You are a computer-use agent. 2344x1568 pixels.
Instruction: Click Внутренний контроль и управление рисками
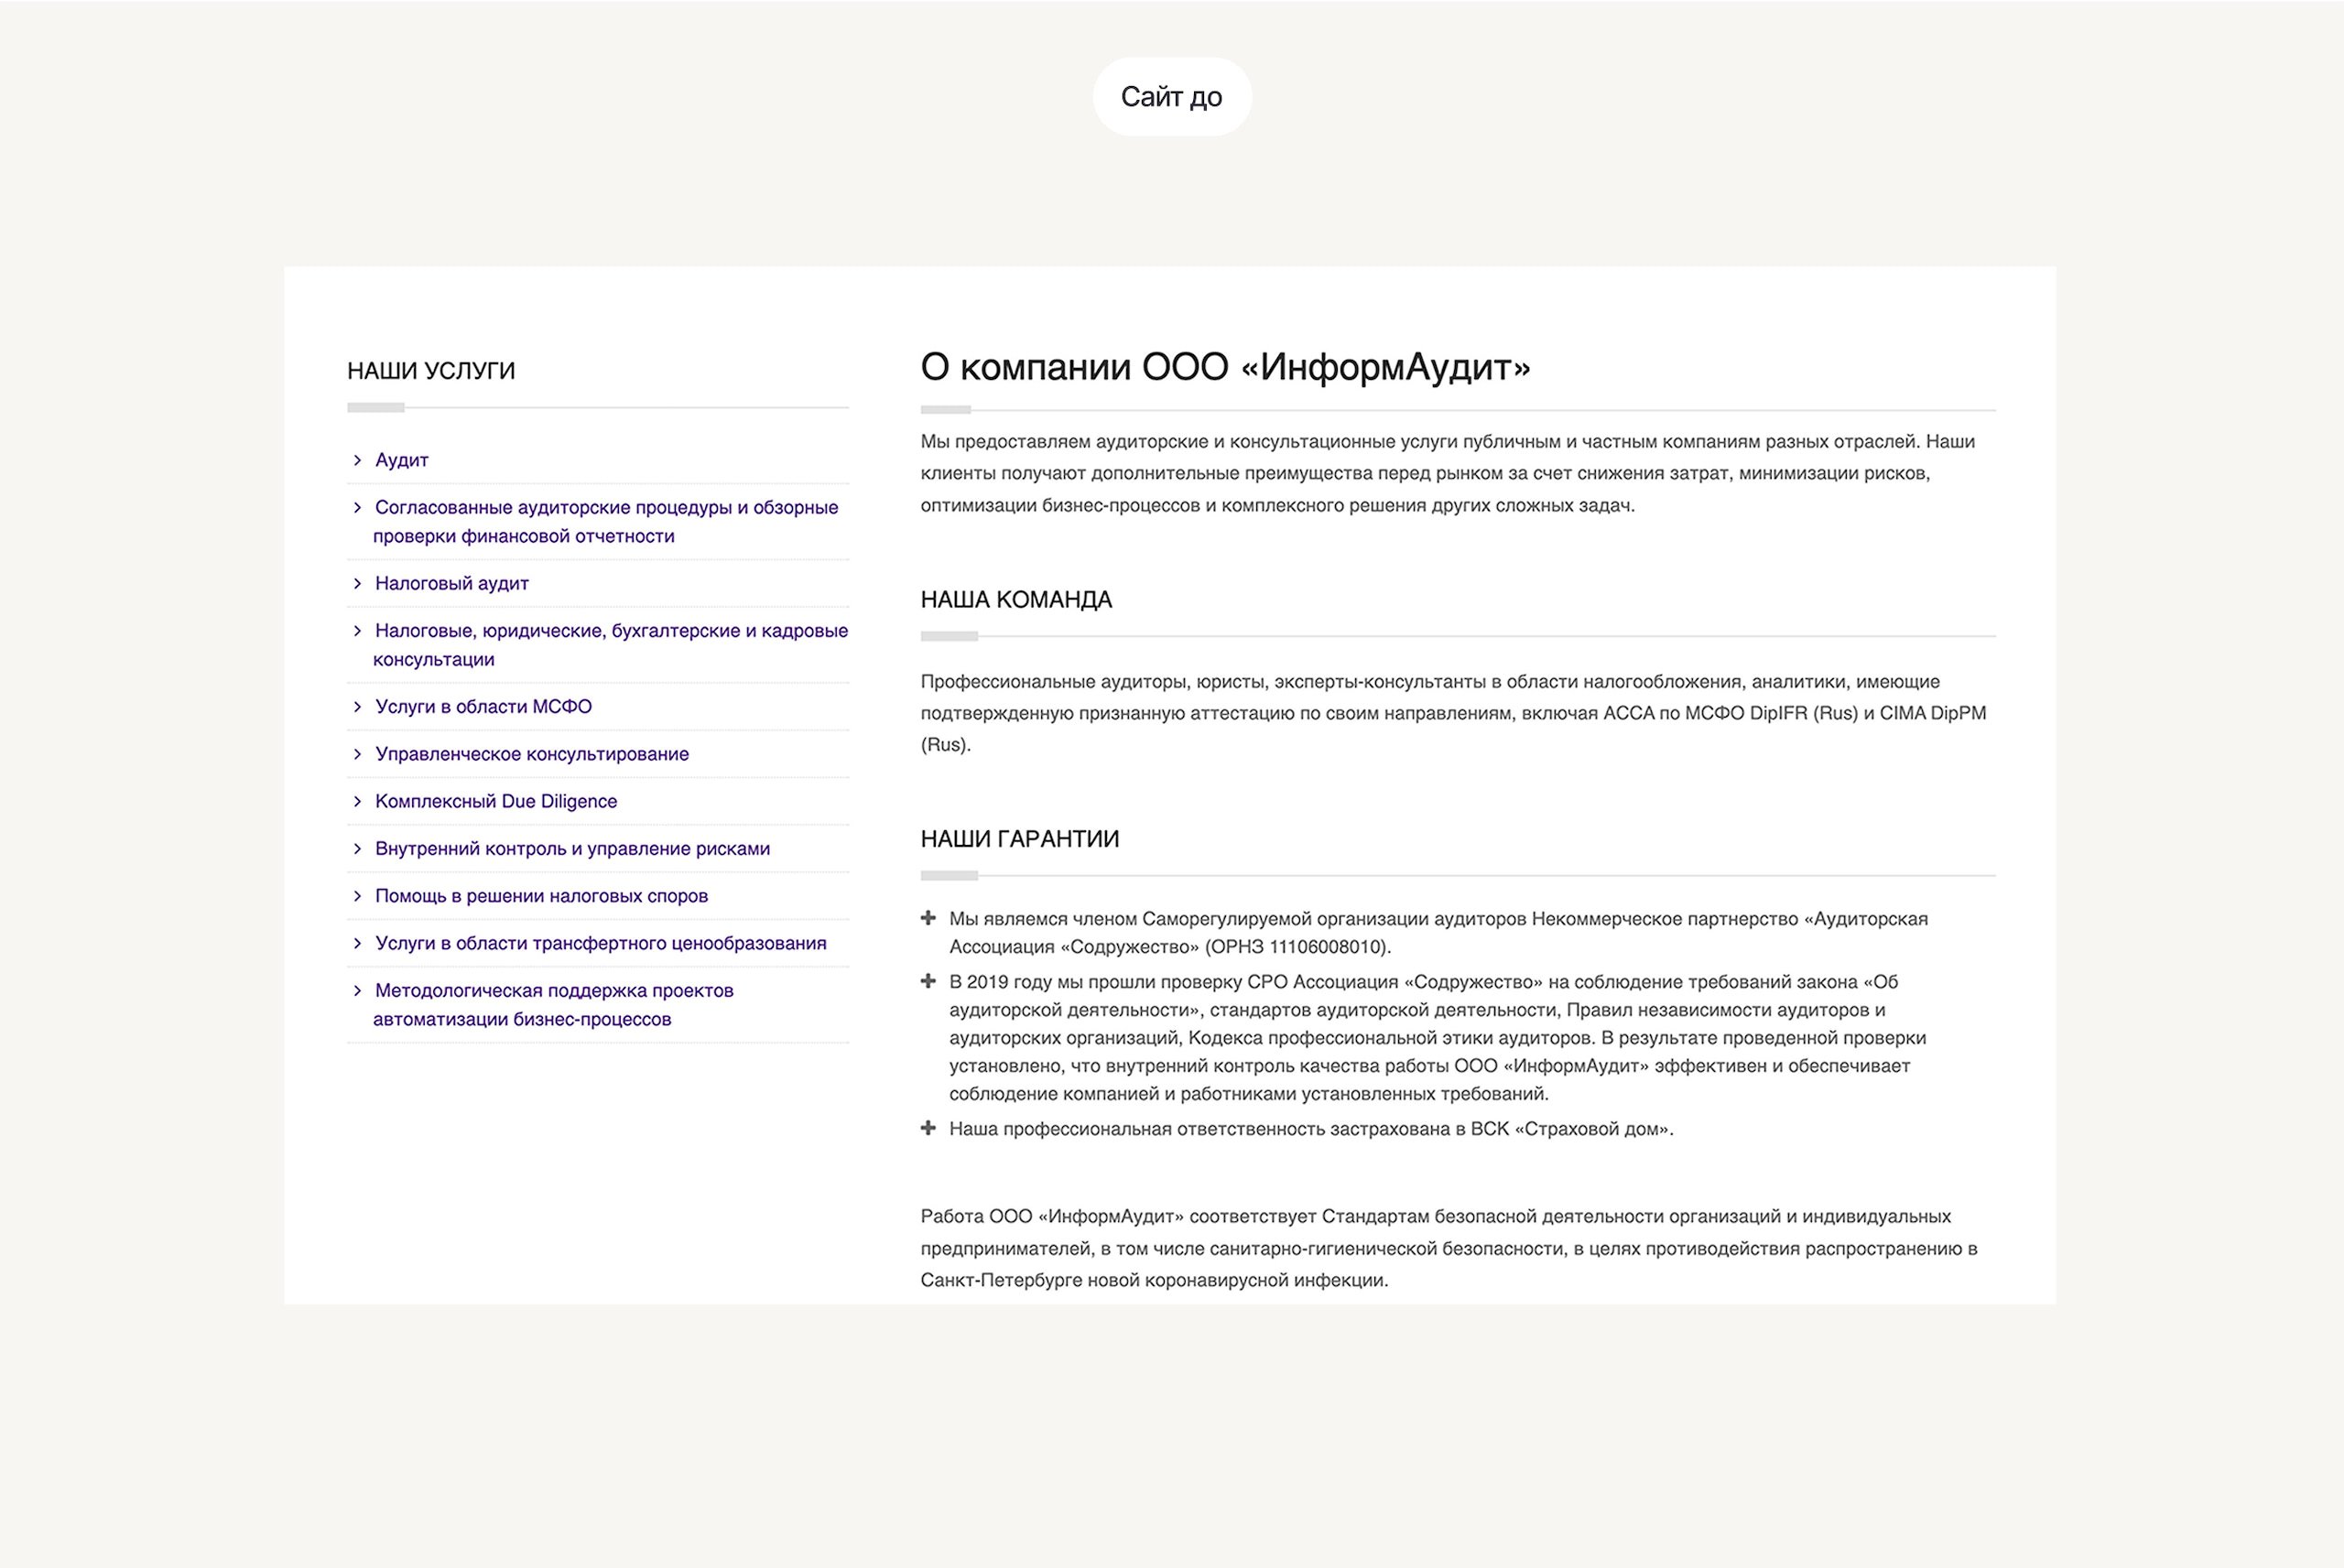pos(572,848)
